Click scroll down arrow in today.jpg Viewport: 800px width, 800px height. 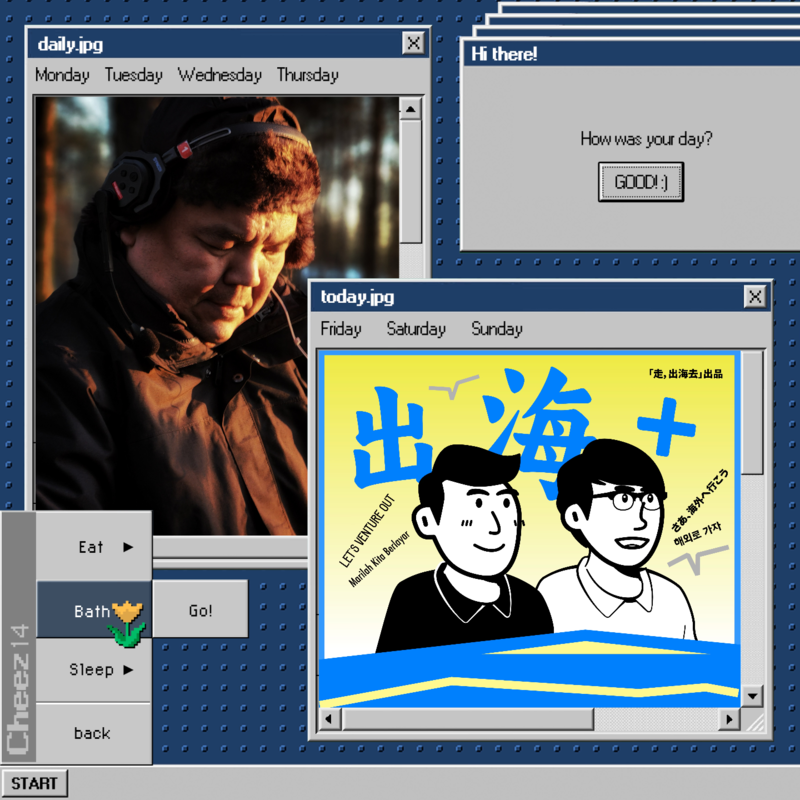[x=753, y=695]
